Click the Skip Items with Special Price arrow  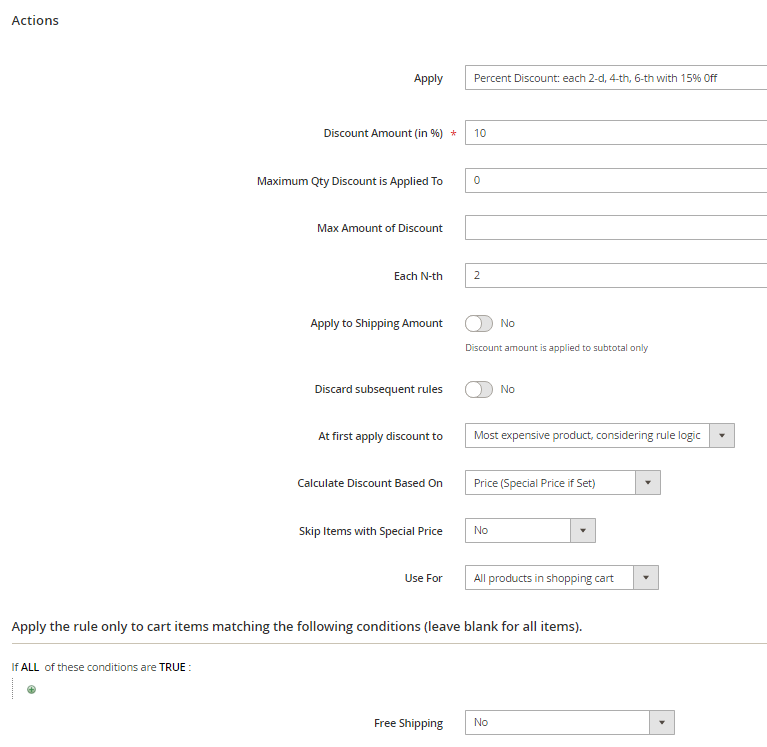pyautogui.click(x=583, y=530)
